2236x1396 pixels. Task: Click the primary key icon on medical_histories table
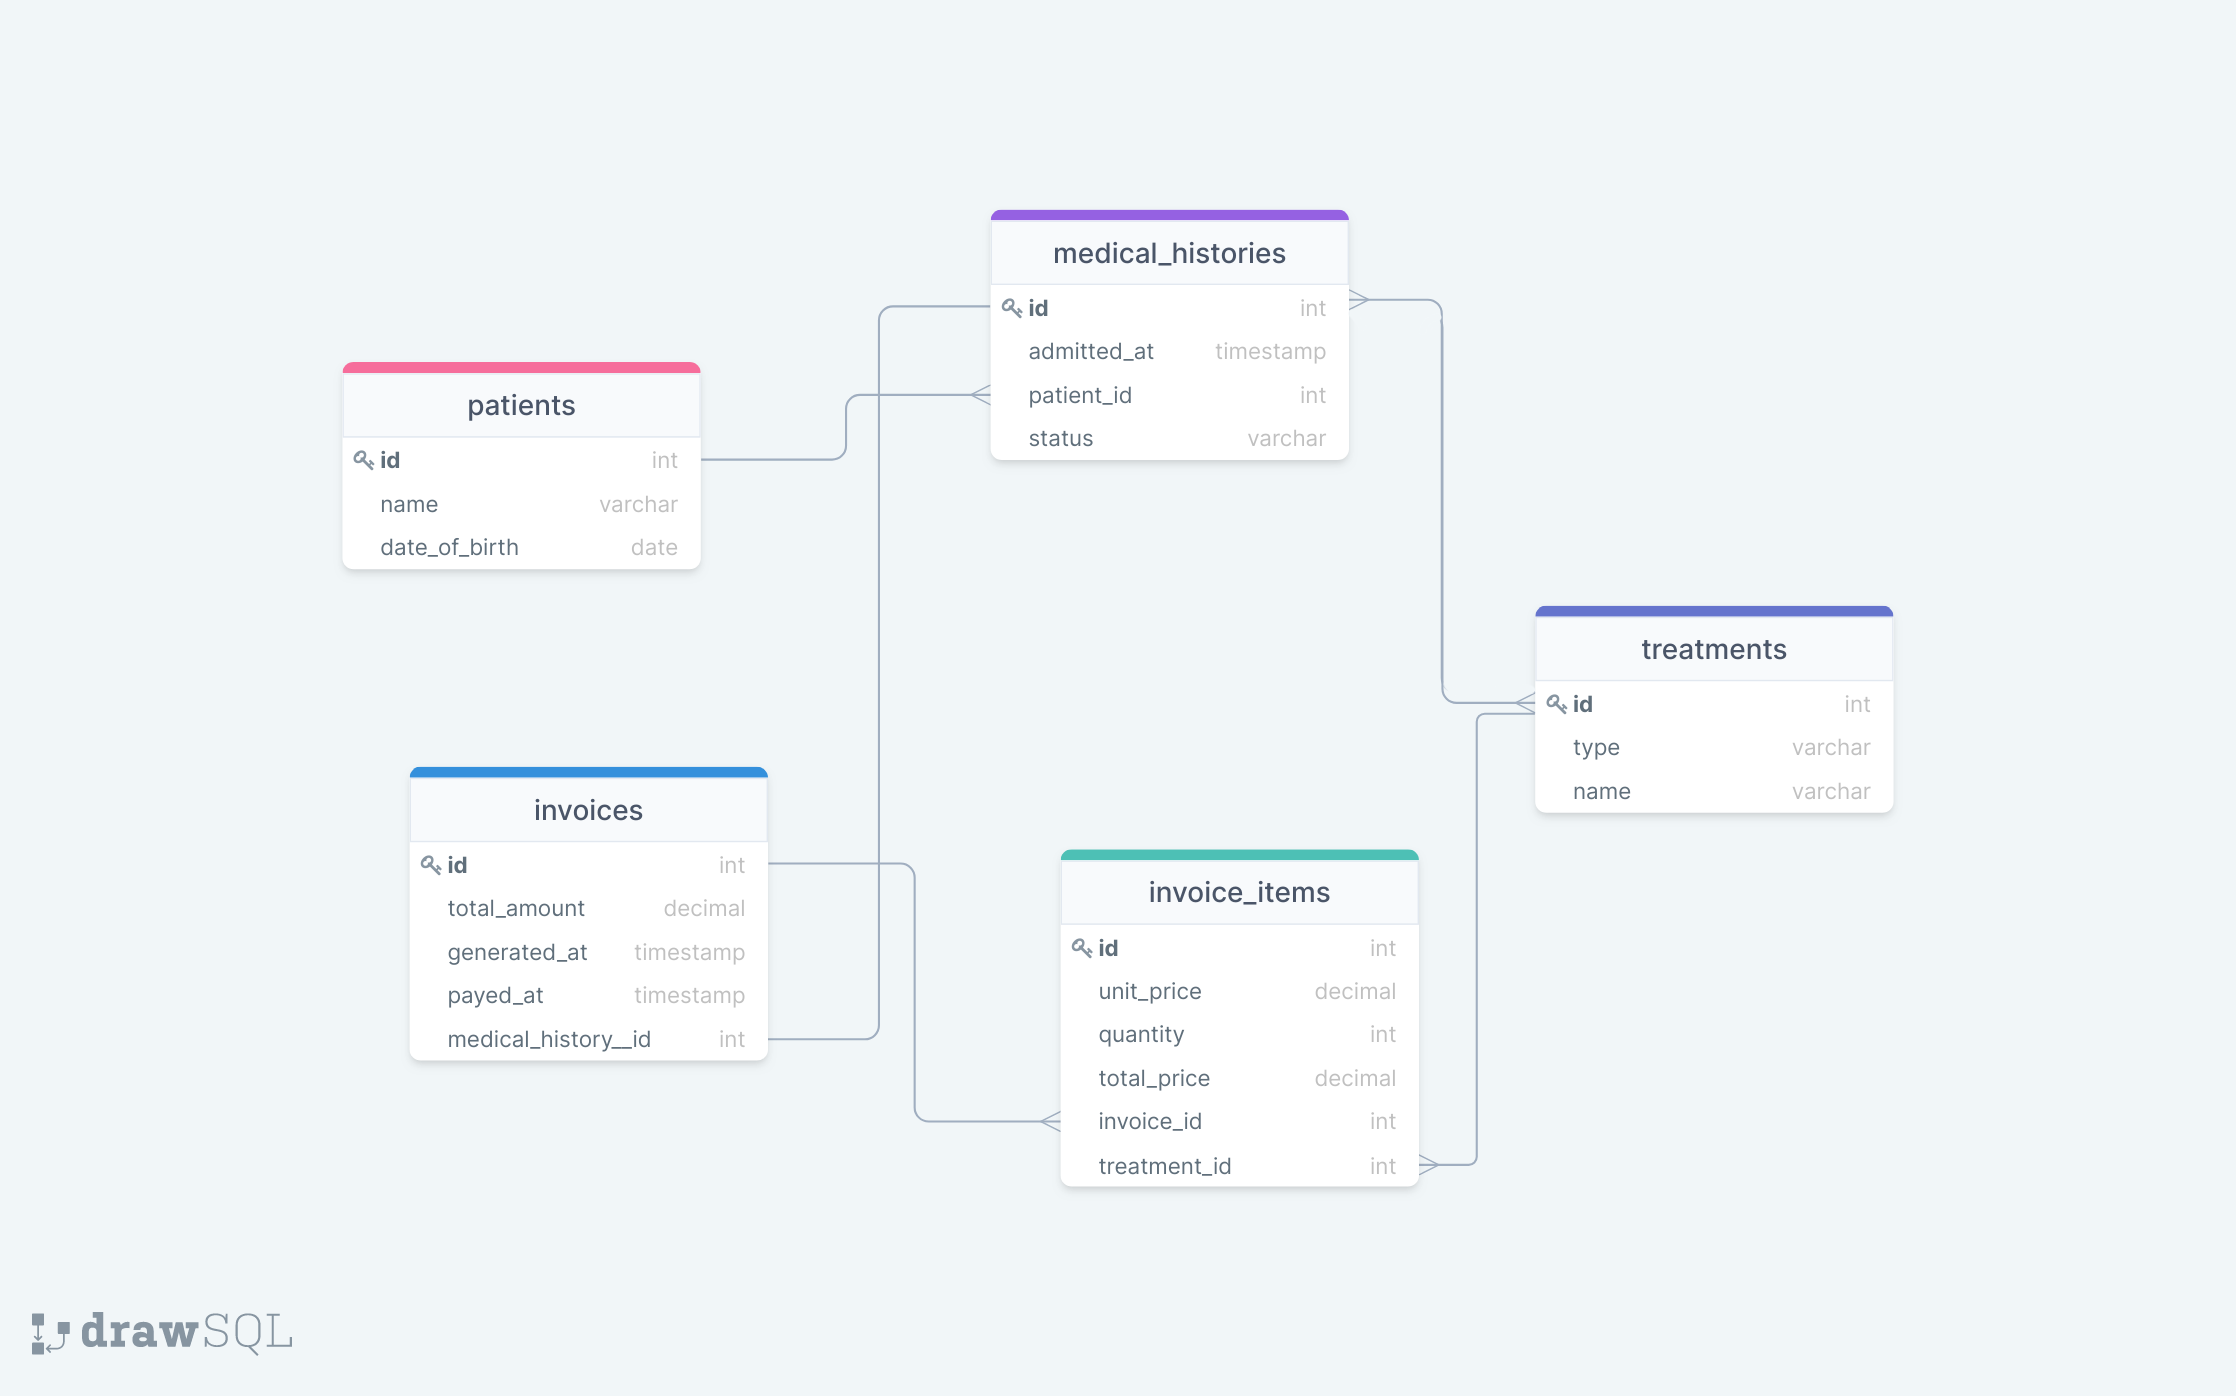pyautogui.click(x=1011, y=306)
